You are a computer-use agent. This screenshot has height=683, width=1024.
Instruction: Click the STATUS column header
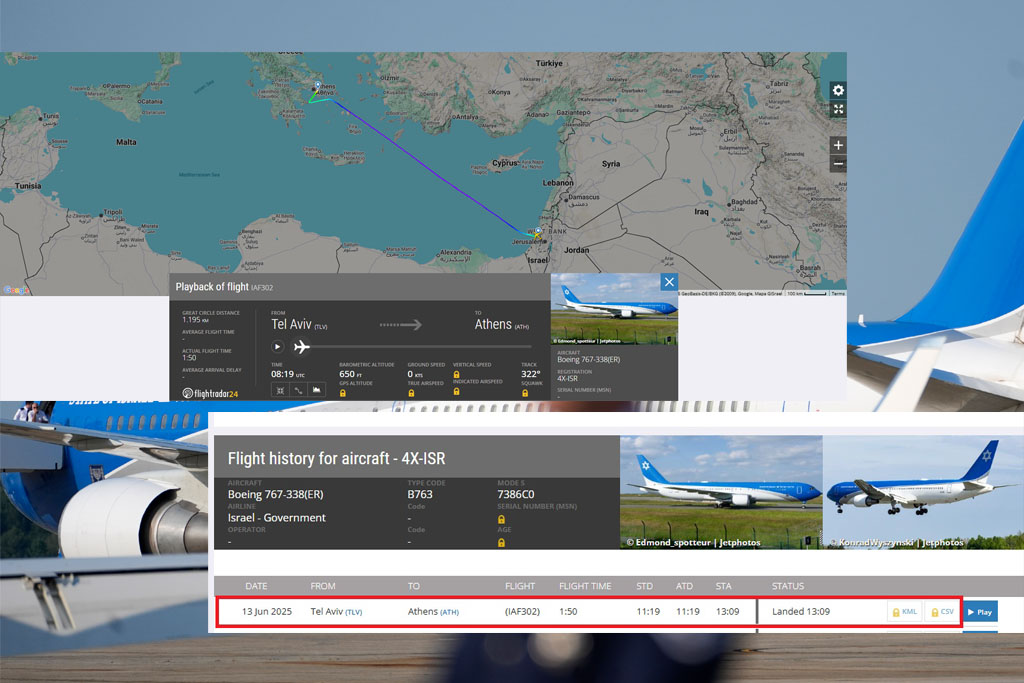[x=788, y=586]
